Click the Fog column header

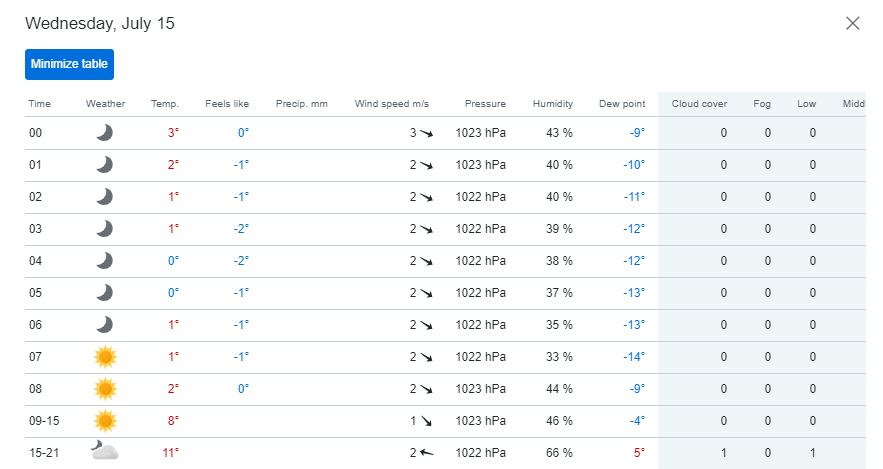(x=762, y=104)
